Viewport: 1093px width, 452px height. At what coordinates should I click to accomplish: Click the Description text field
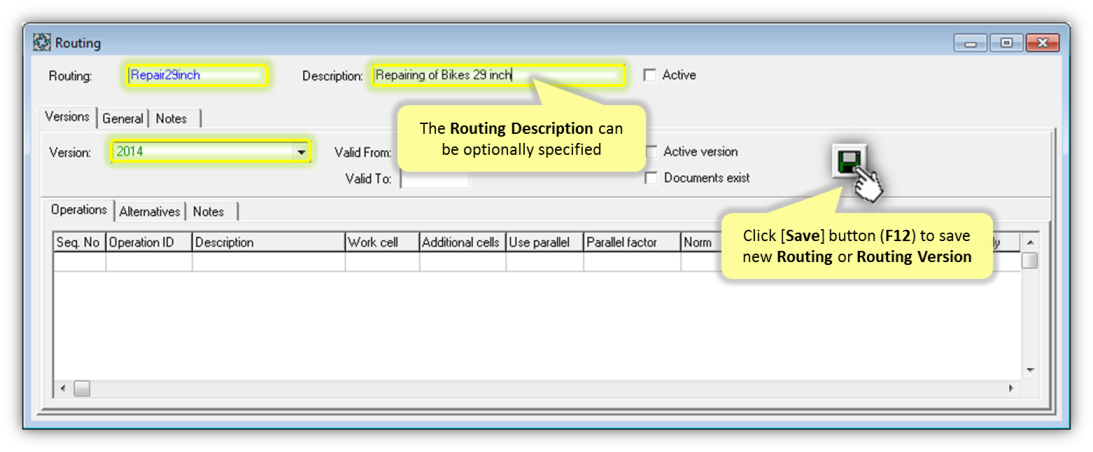pyautogui.click(x=496, y=75)
